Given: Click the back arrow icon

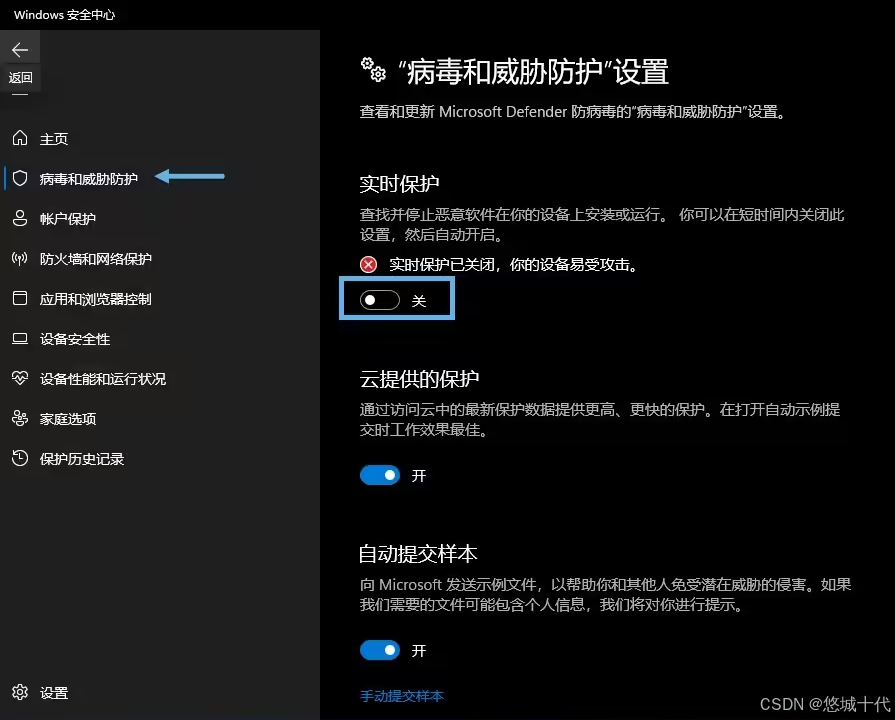Looking at the screenshot, I should tap(20, 50).
